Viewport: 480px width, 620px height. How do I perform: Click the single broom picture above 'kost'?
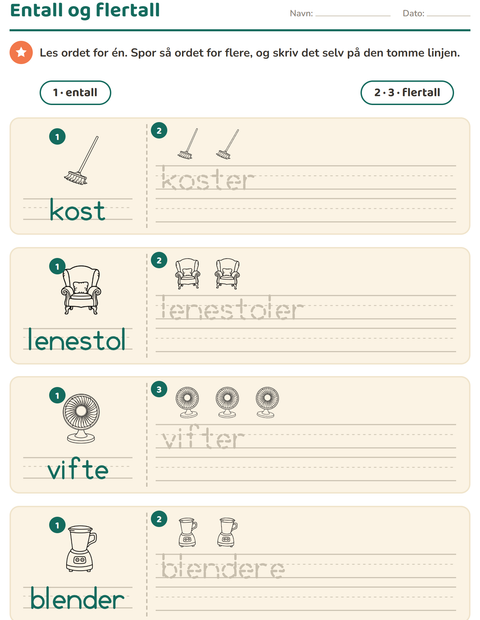pos(81,161)
